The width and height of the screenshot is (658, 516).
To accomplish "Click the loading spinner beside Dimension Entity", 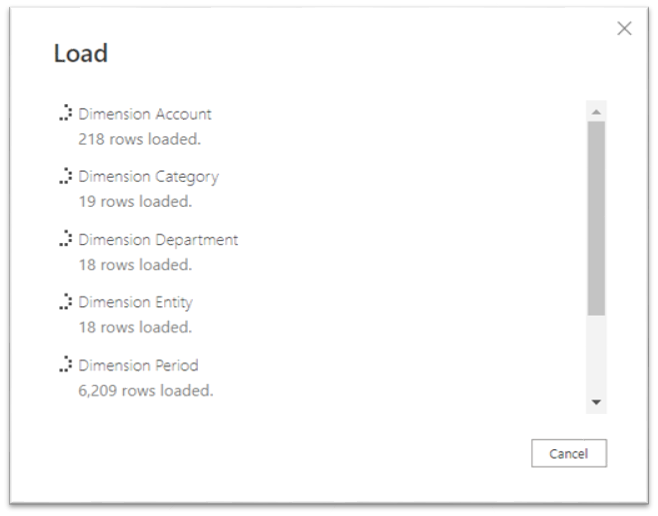I will [x=65, y=302].
